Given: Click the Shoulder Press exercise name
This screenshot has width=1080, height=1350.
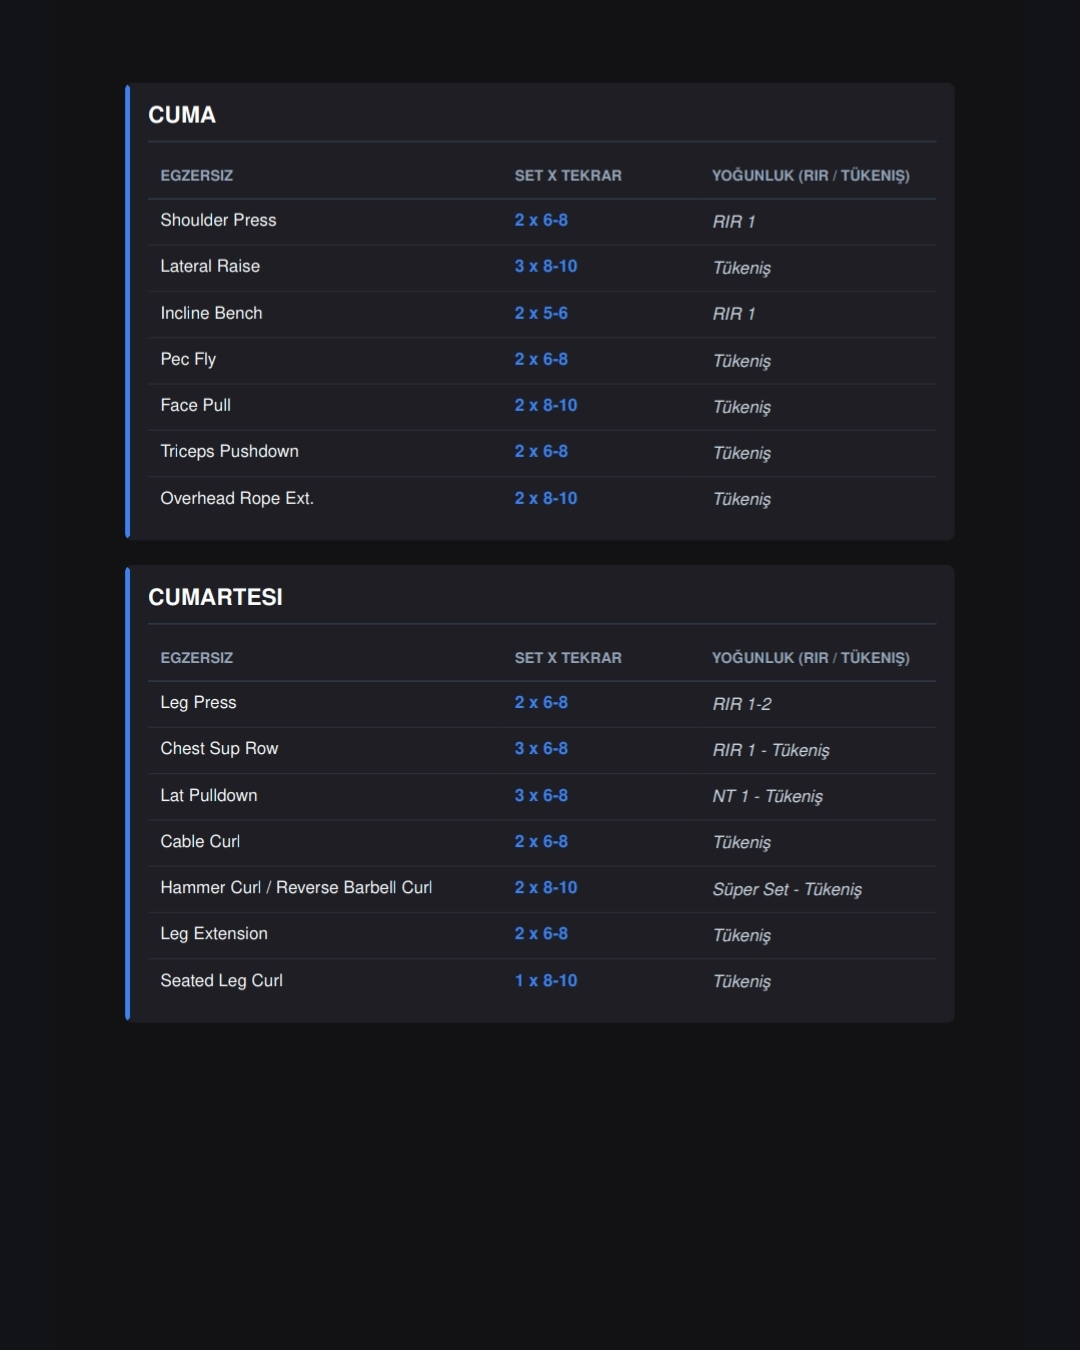Looking at the screenshot, I should 218,220.
